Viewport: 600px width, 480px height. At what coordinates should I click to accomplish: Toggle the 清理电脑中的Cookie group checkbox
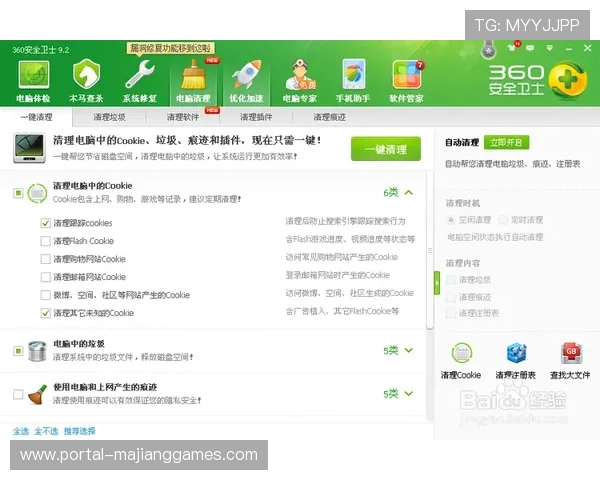point(18,193)
